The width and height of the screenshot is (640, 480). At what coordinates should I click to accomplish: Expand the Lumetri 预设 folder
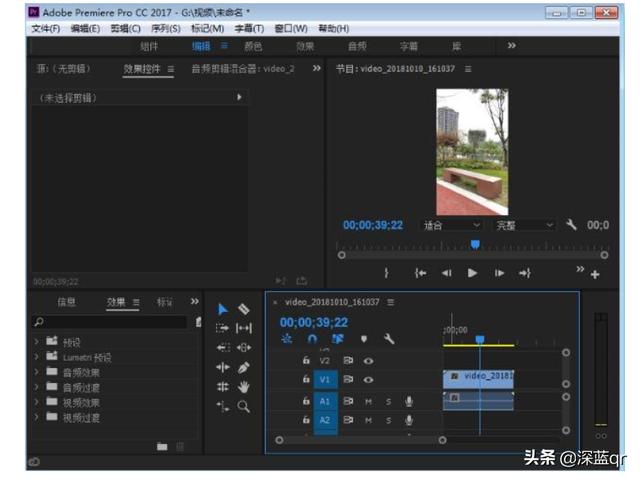click(37, 357)
